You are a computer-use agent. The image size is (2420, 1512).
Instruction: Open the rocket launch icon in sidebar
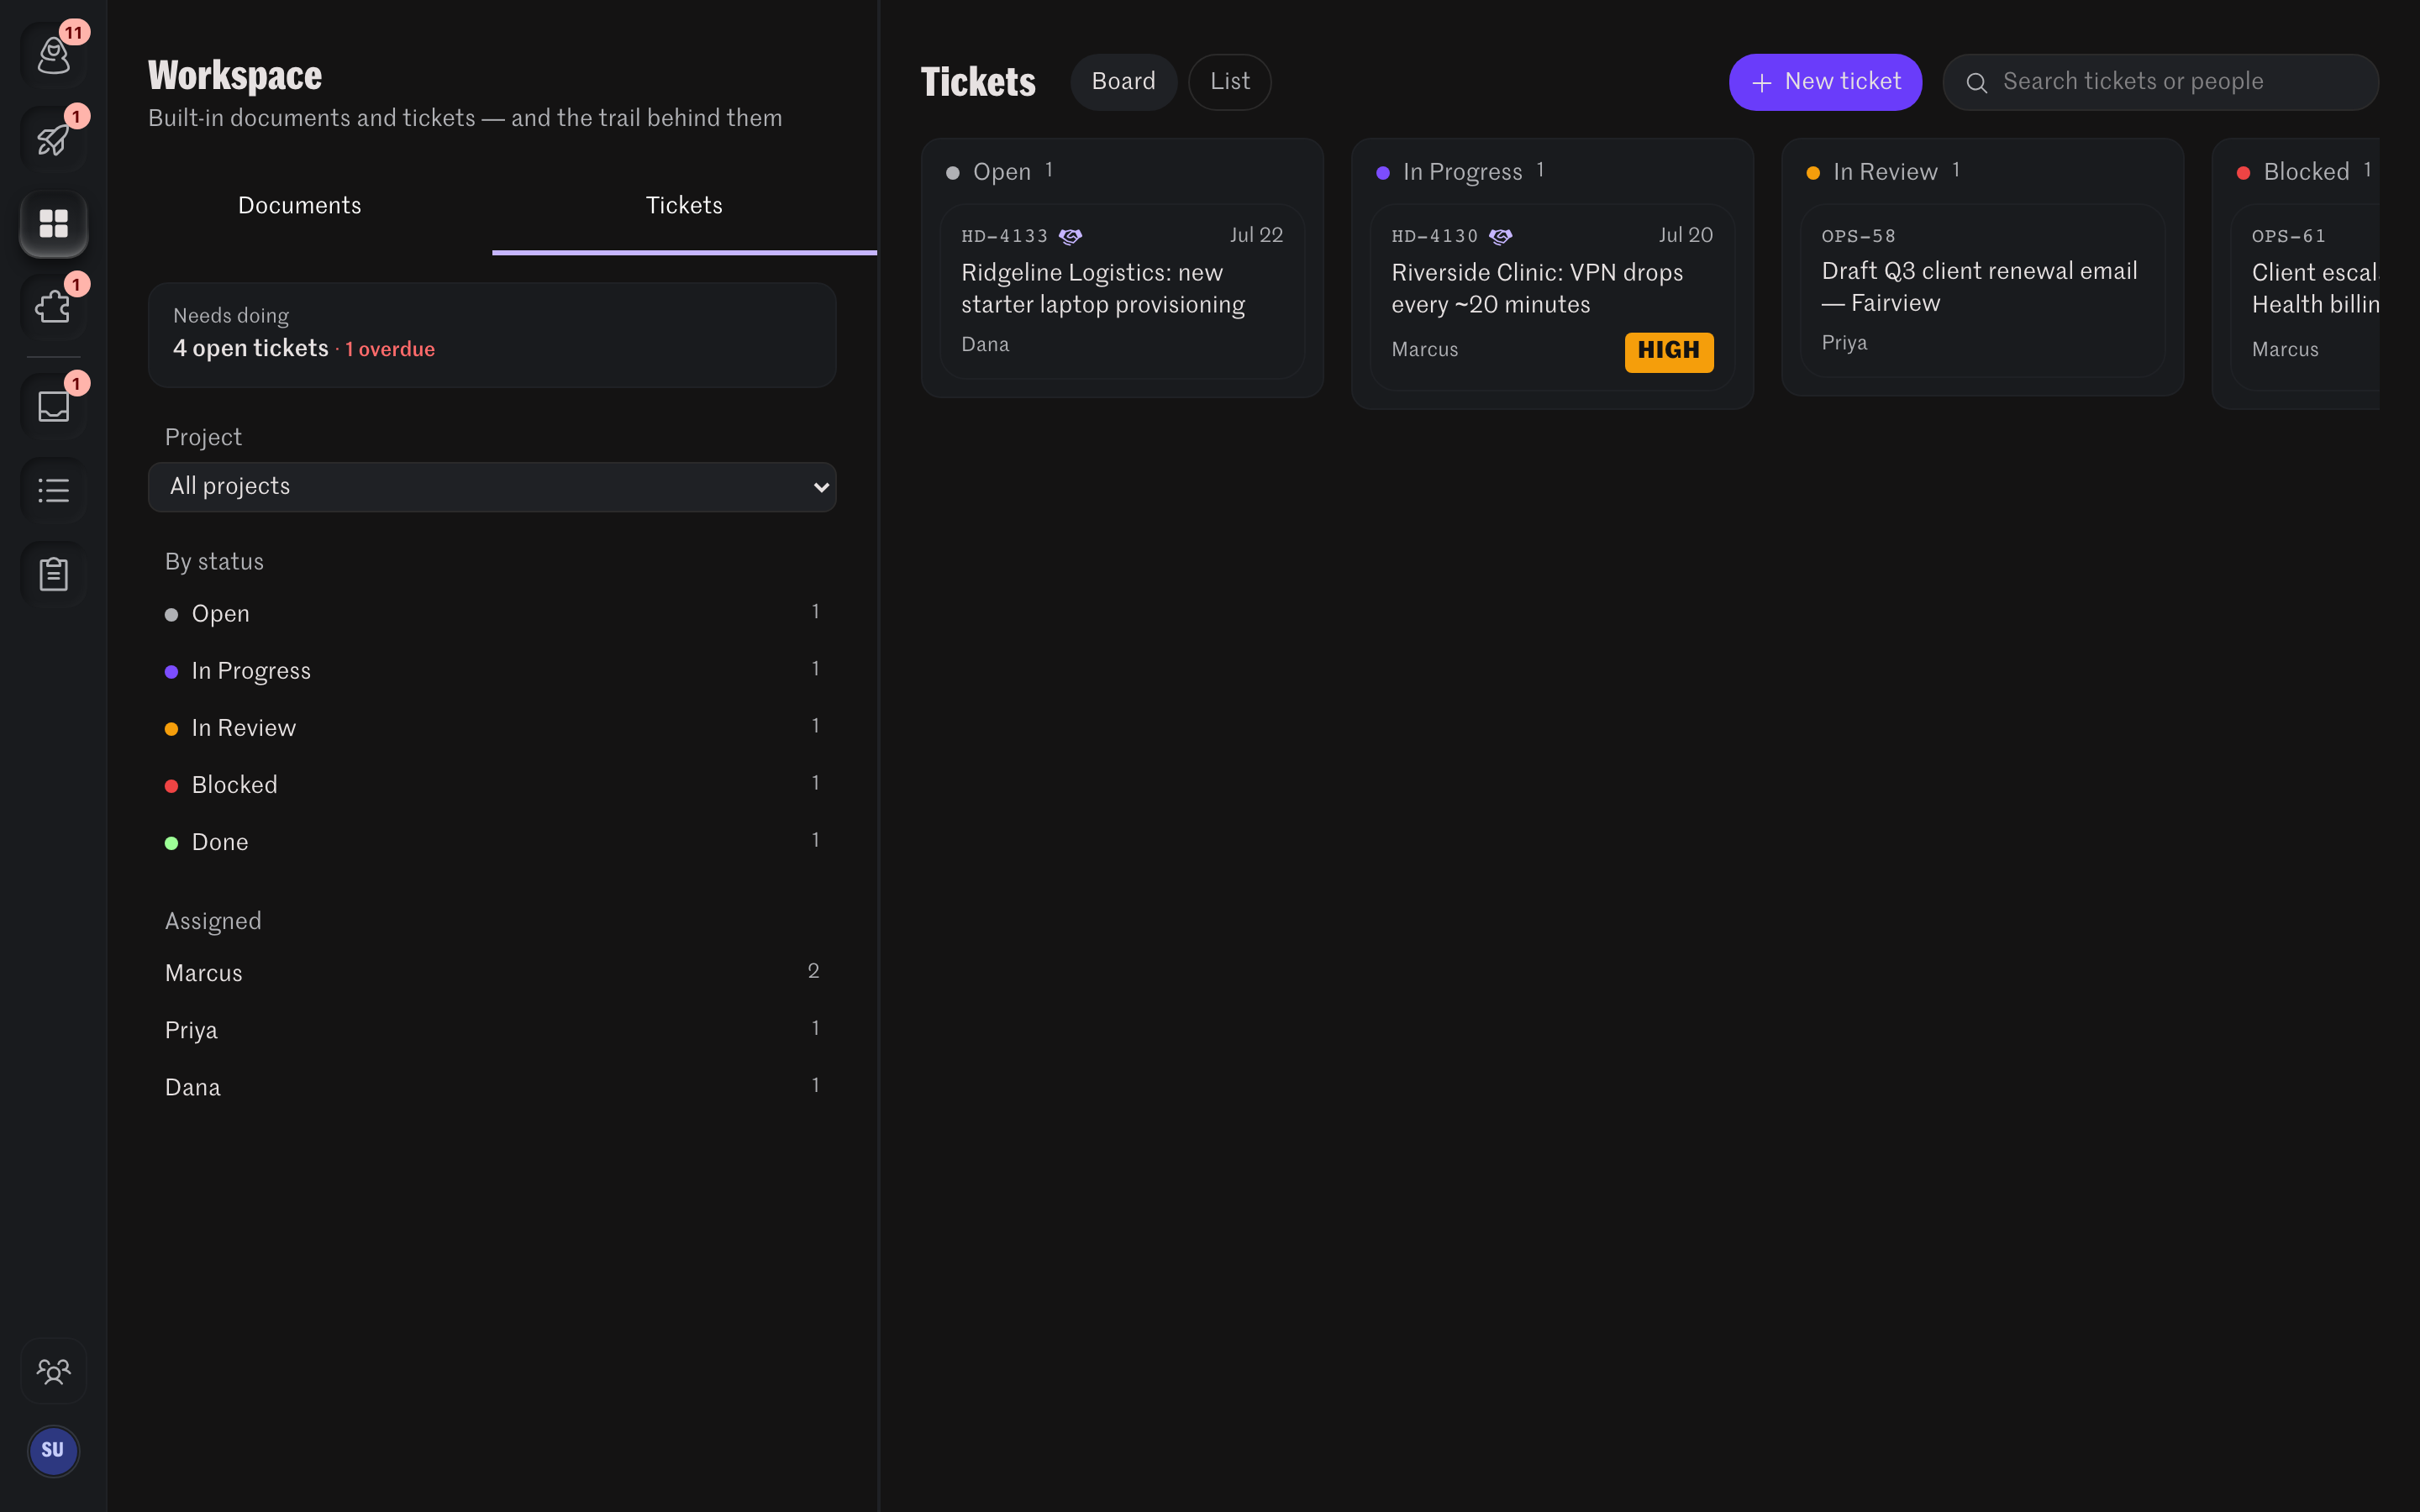(x=53, y=139)
